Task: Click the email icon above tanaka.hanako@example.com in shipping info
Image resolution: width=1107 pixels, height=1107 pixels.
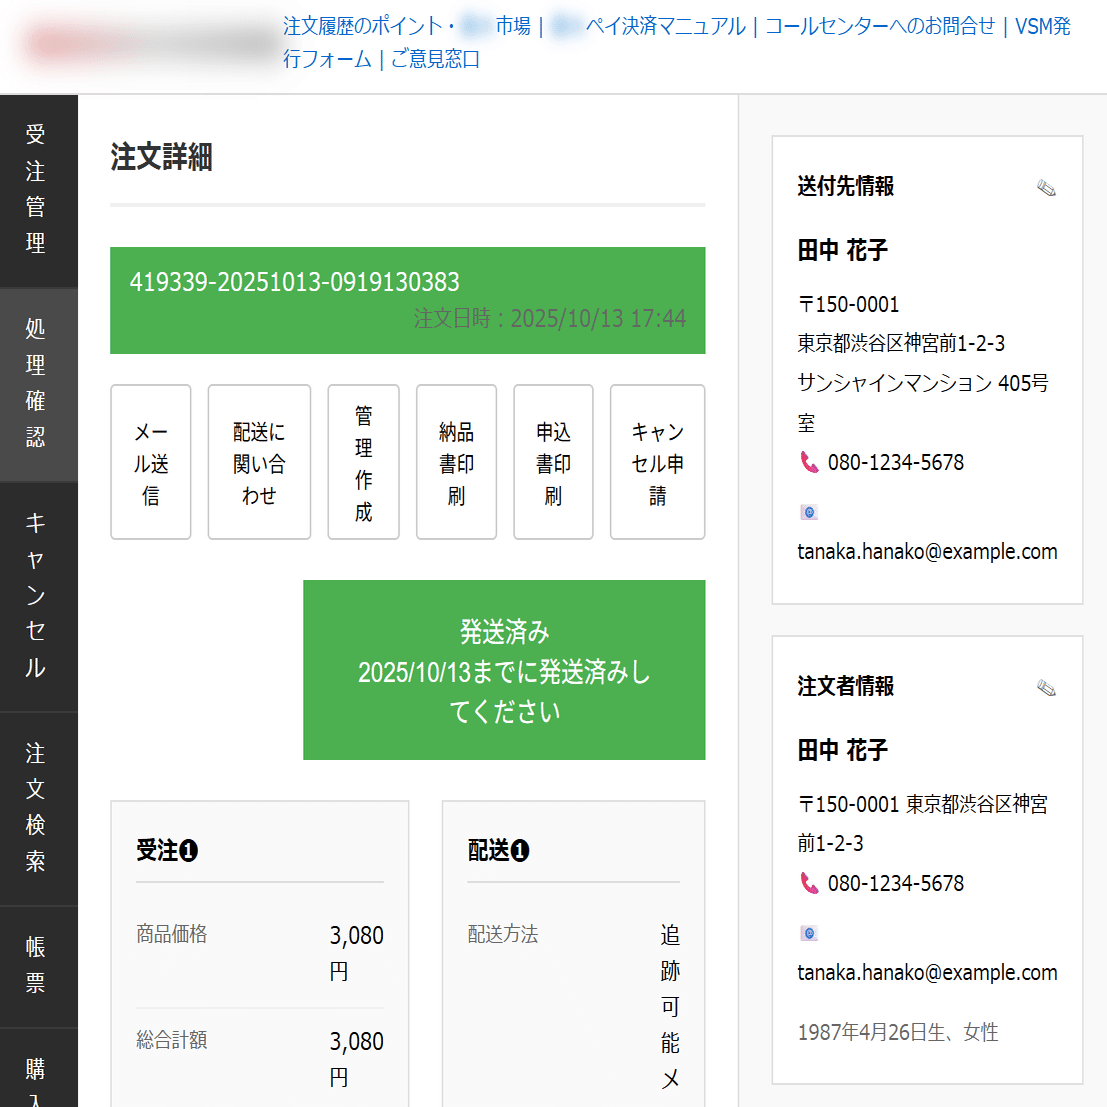Action: pos(808,511)
